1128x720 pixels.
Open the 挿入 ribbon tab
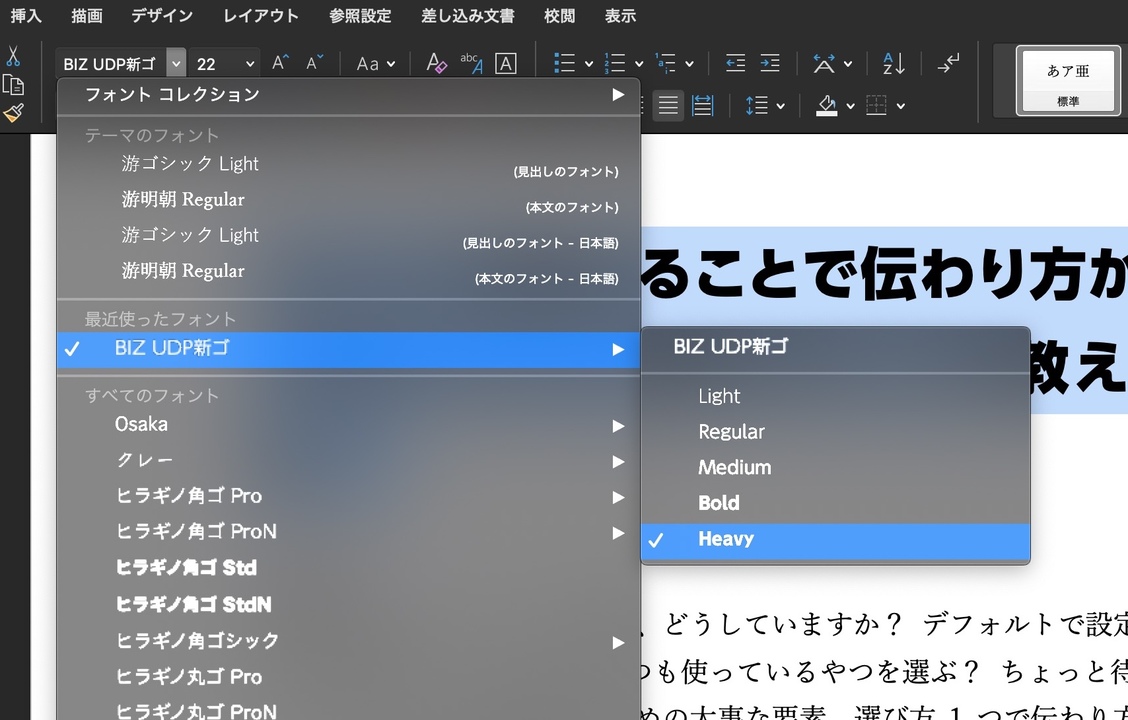point(26,16)
